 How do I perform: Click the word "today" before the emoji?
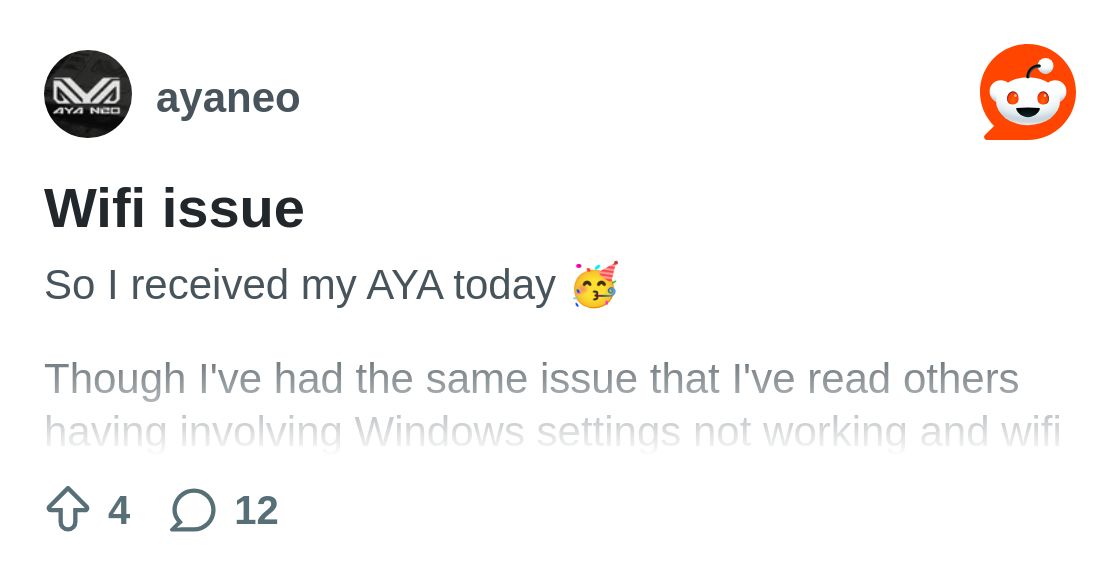pos(504,285)
